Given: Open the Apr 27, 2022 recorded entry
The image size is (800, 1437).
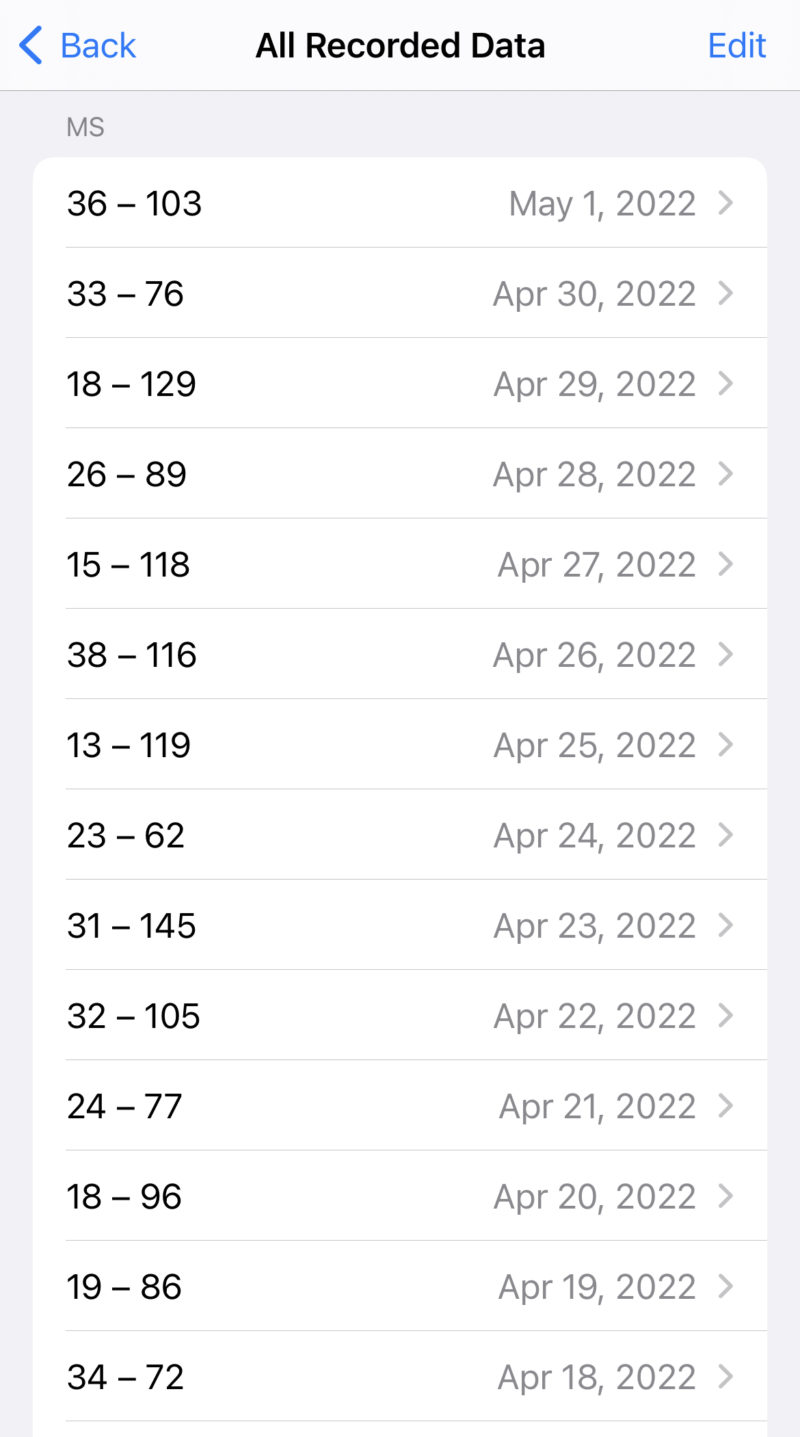Looking at the screenshot, I should pyautogui.click(x=400, y=564).
